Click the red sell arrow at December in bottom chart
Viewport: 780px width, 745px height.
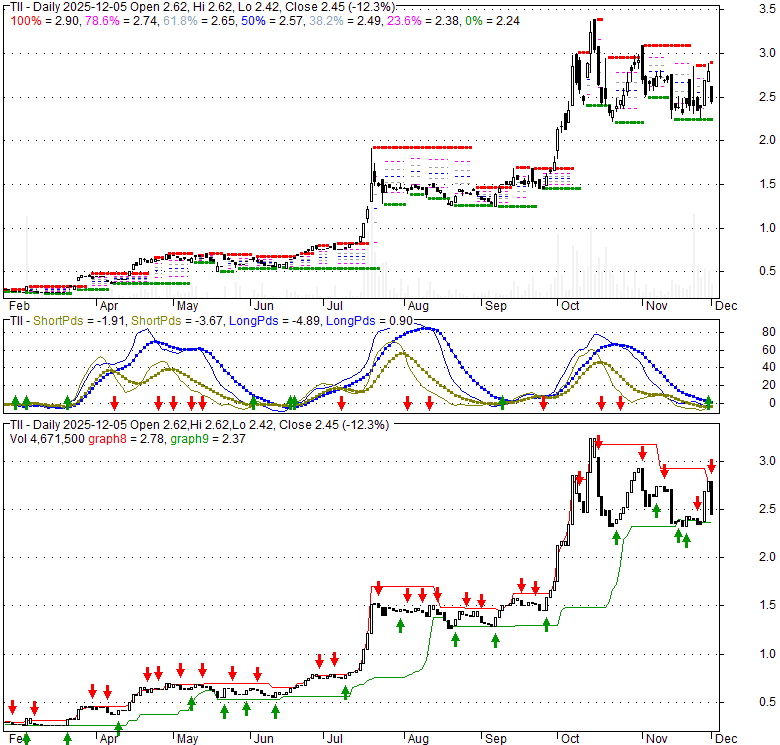(x=711, y=466)
